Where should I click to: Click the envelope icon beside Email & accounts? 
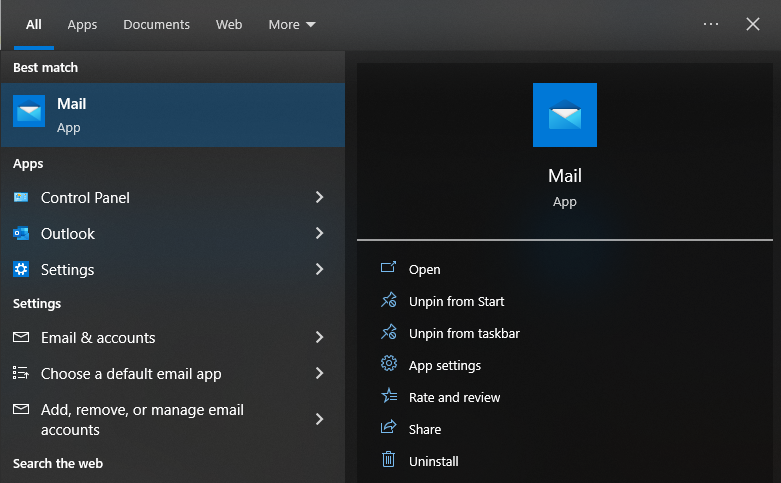pyautogui.click(x=21, y=338)
